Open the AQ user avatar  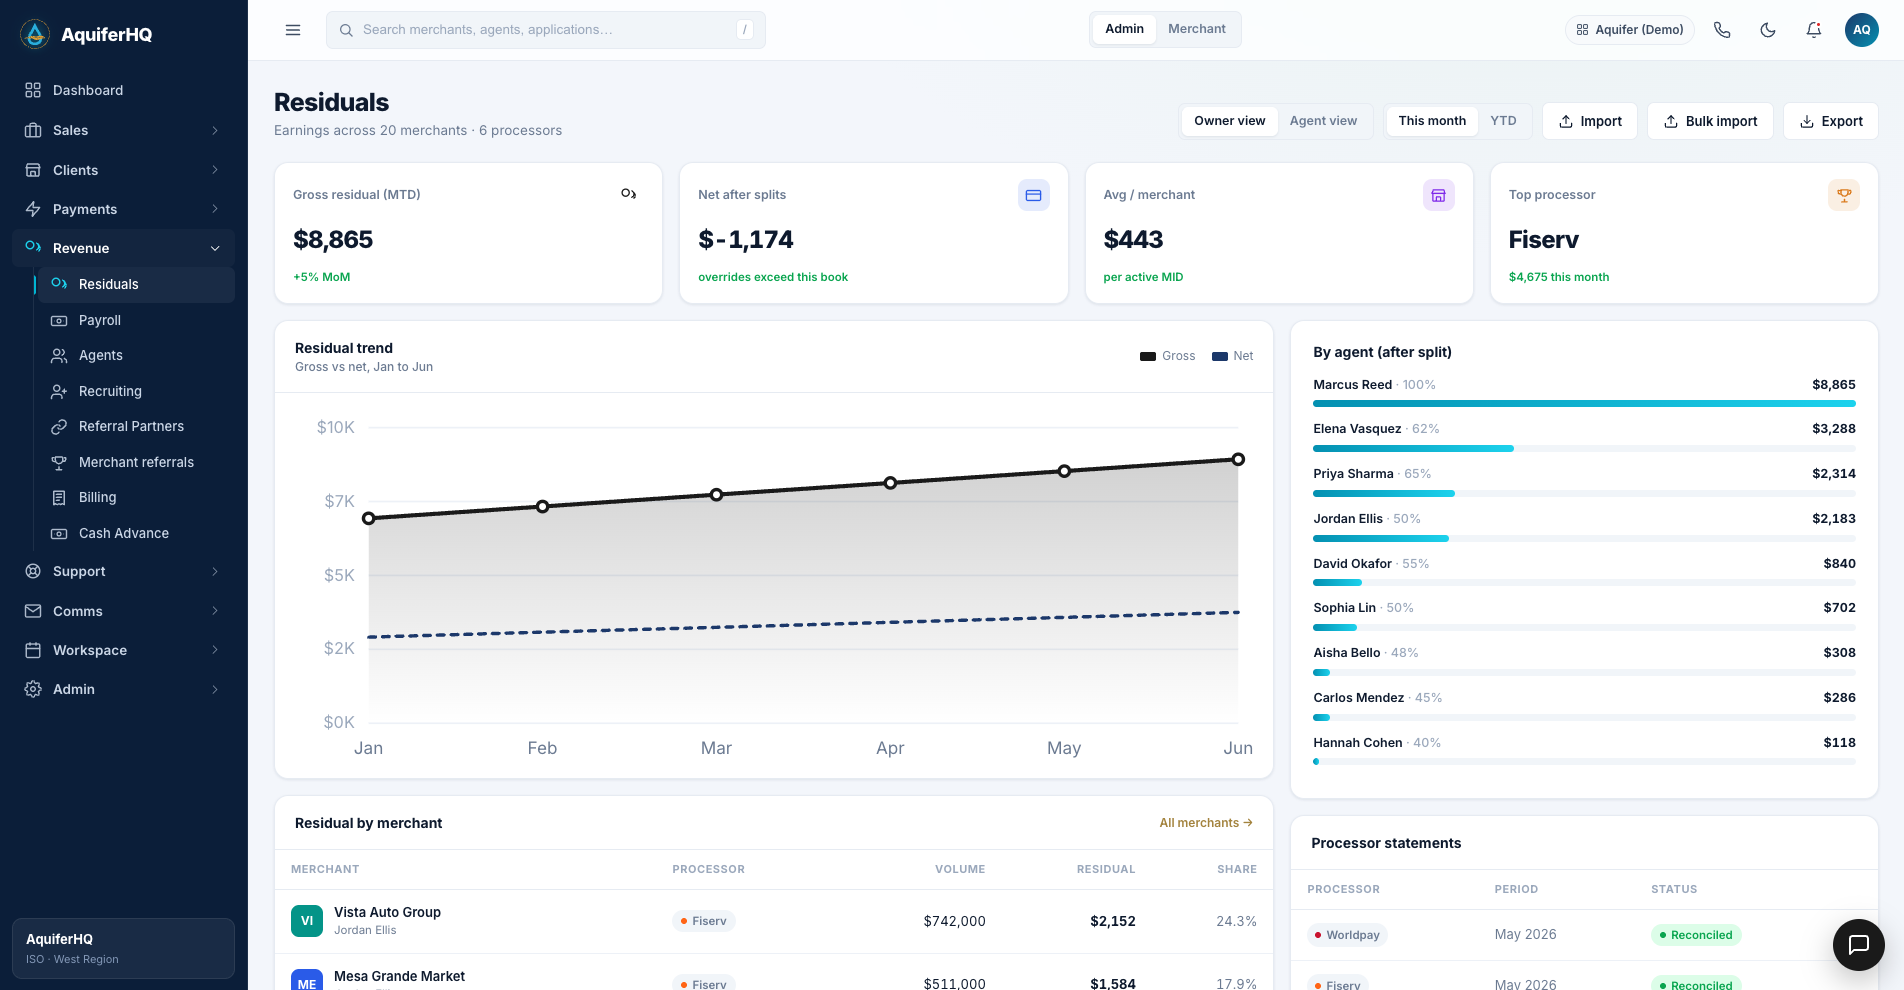point(1862,30)
